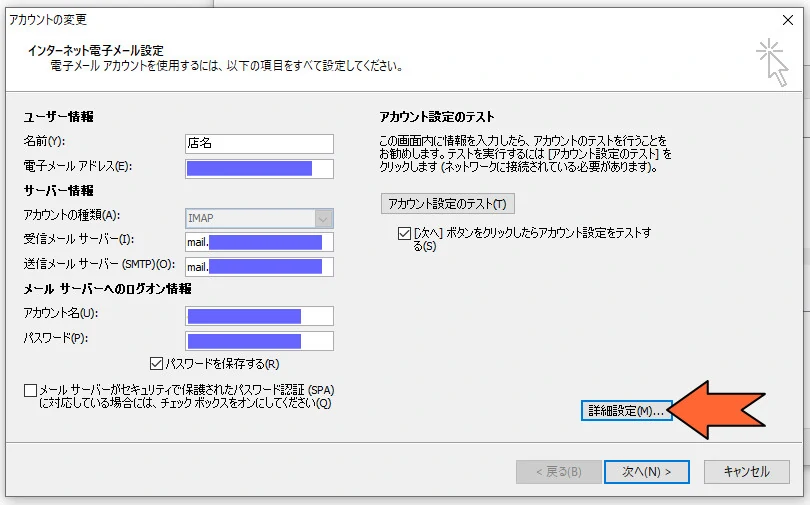The height and width of the screenshot is (505, 810).
Task: Click the 受信メール サーバー input field
Action: pyautogui.click(x=259, y=242)
